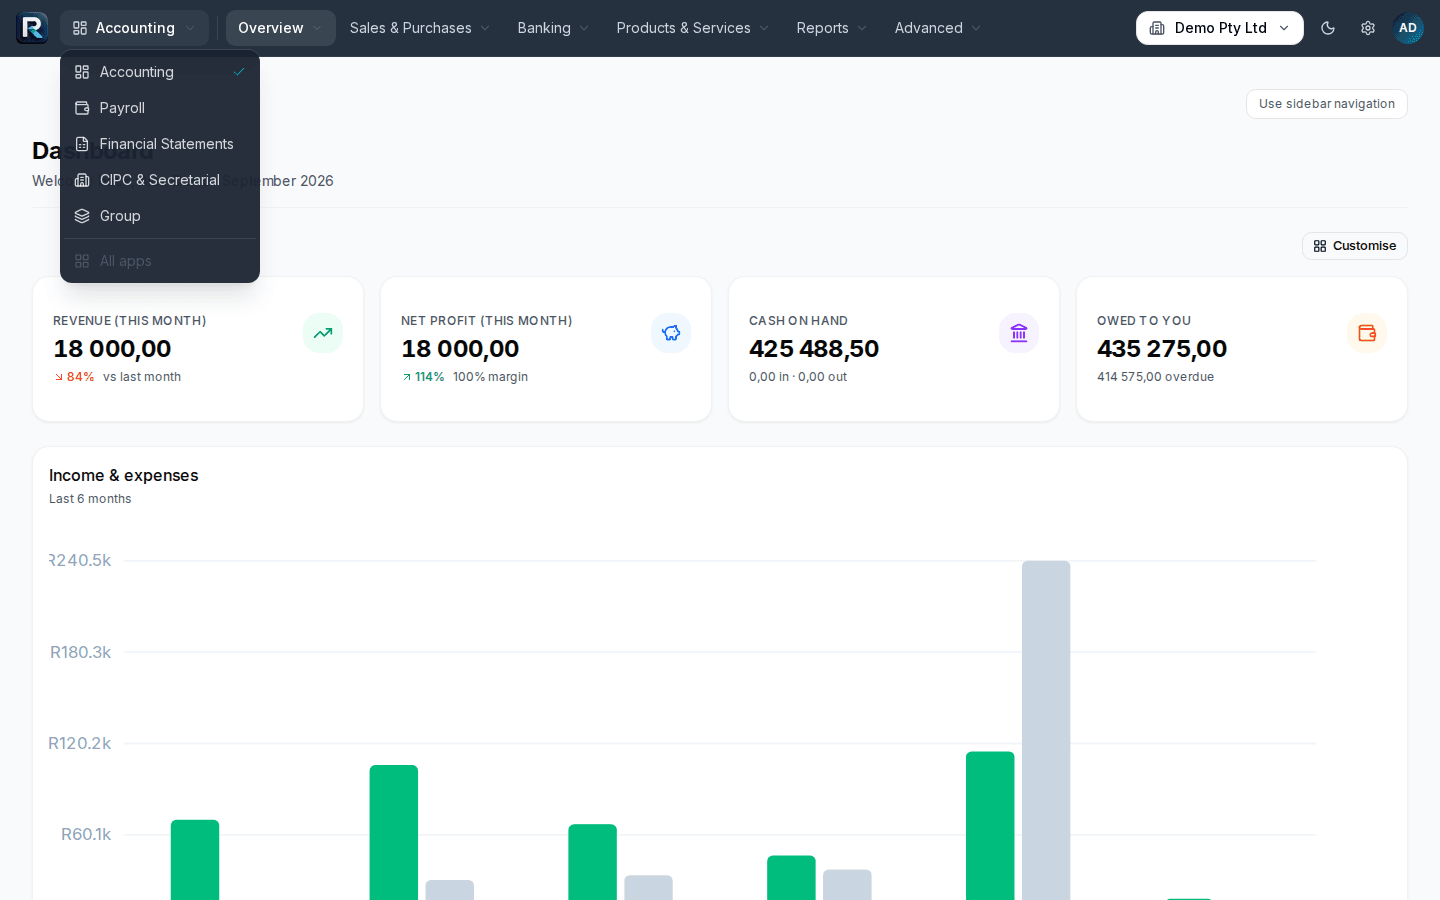The height and width of the screenshot is (900, 1440).
Task: Click the 425 488,50 cash on hand value
Action: coord(814,349)
